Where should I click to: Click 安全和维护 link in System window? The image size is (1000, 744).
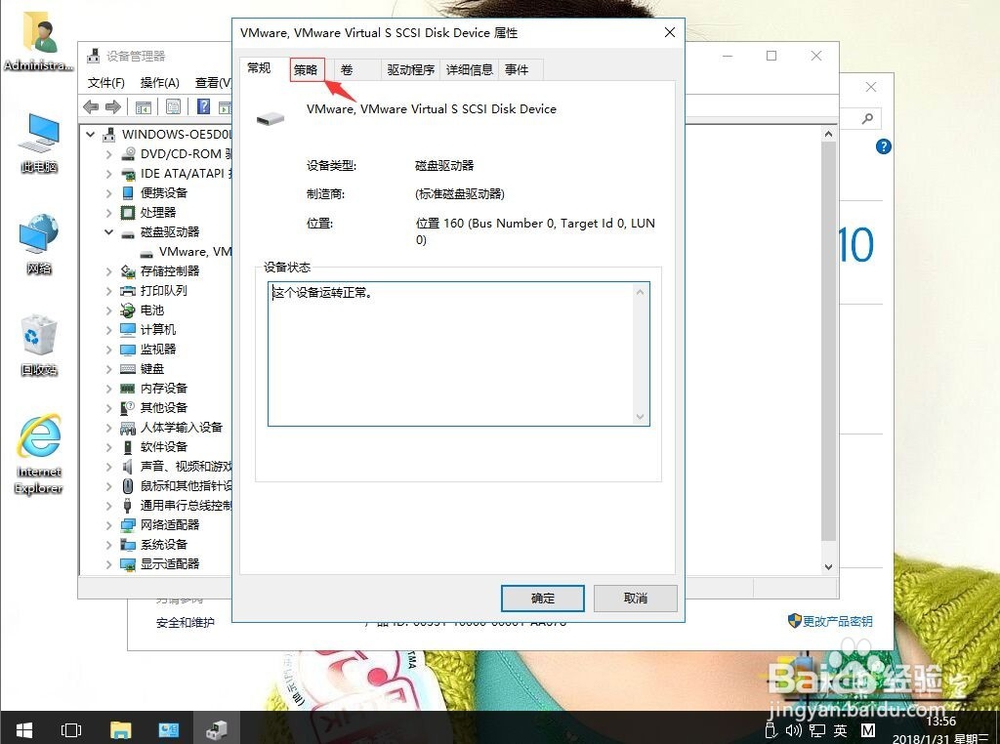point(186,622)
